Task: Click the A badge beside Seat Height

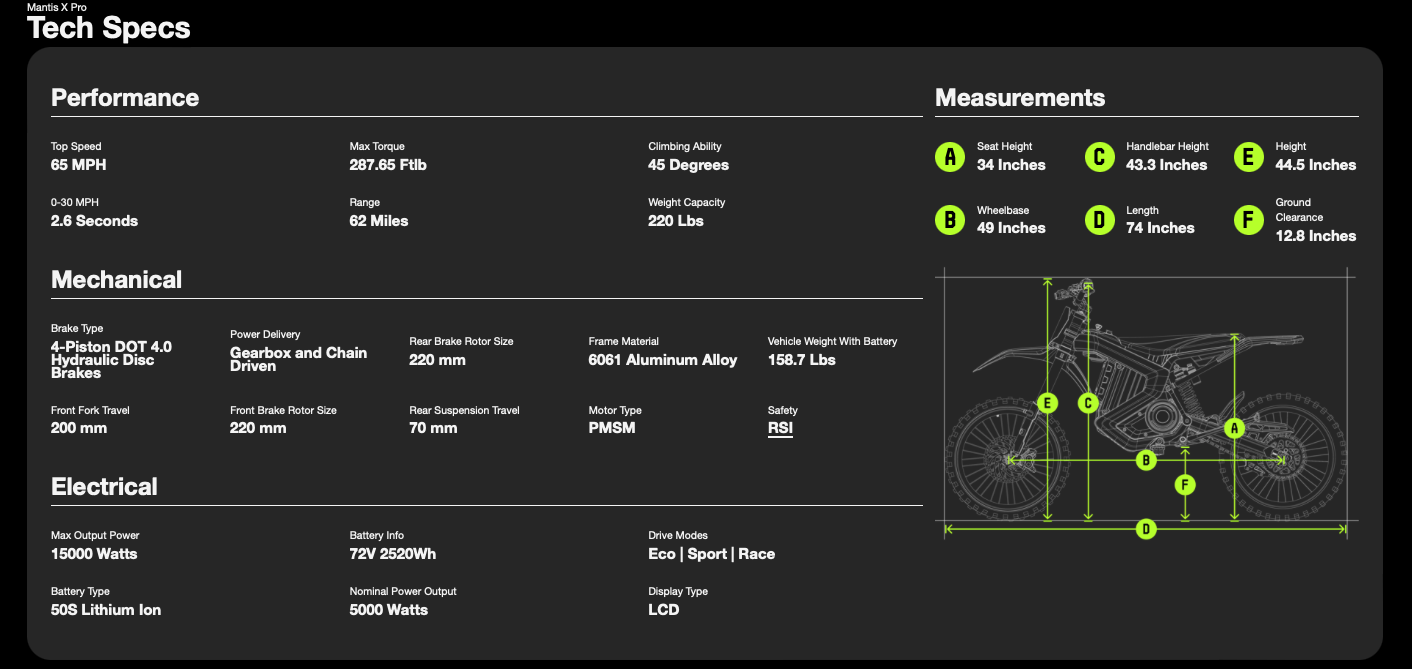Action: (x=950, y=157)
